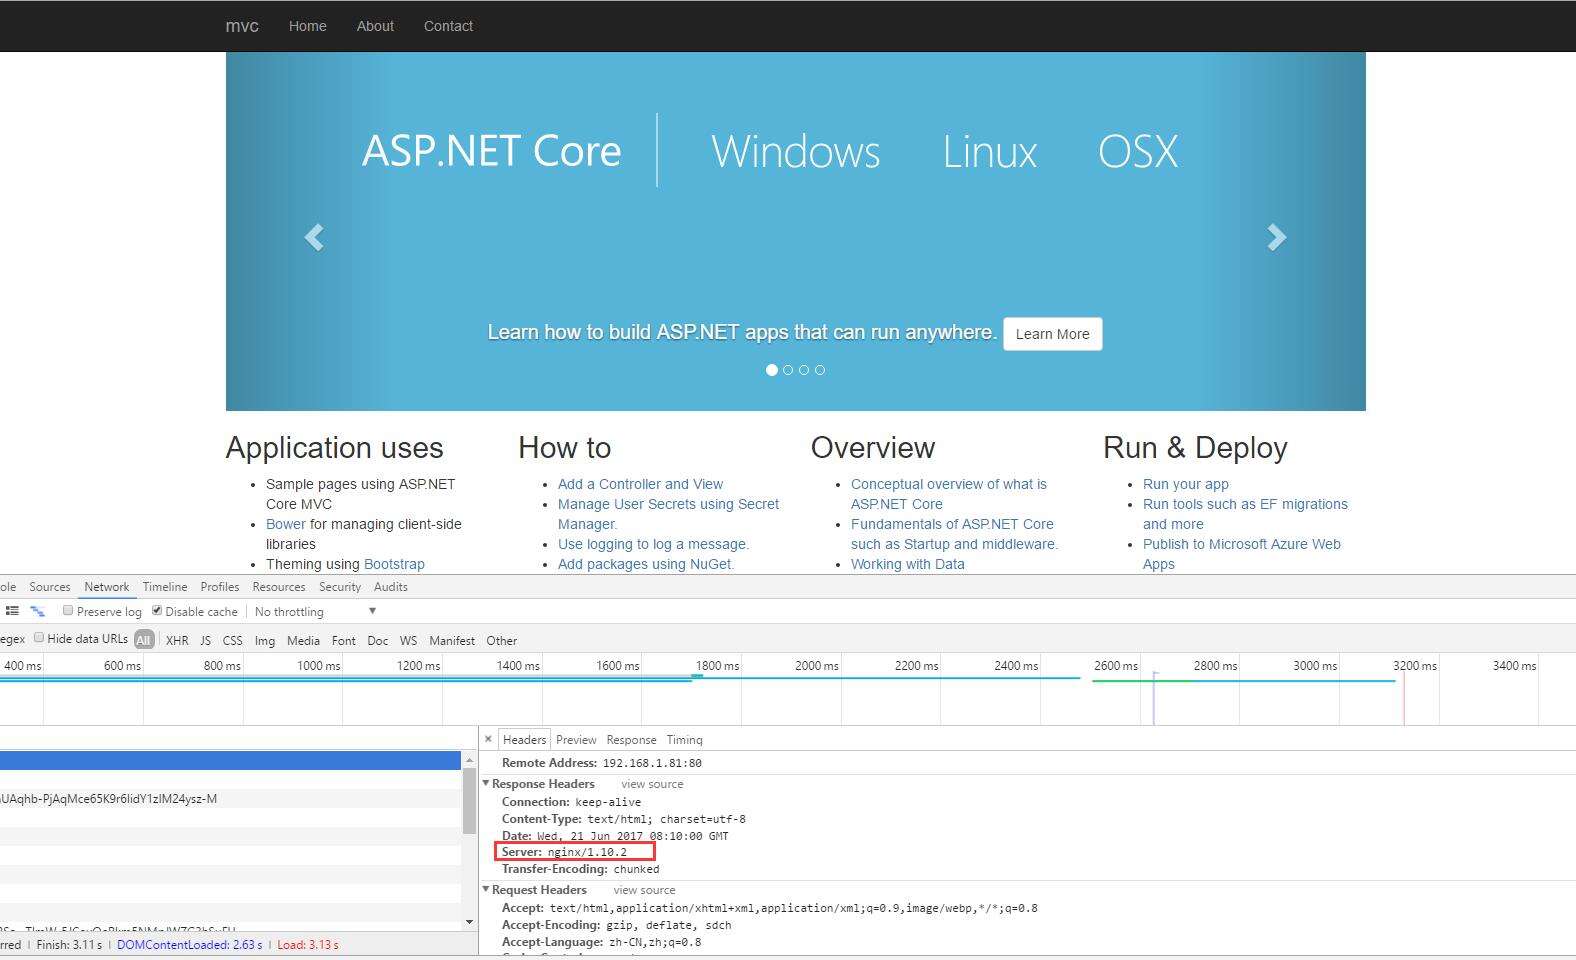Toggle the large request rows view icon
The width and height of the screenshot is (1576, 960).
12,611
